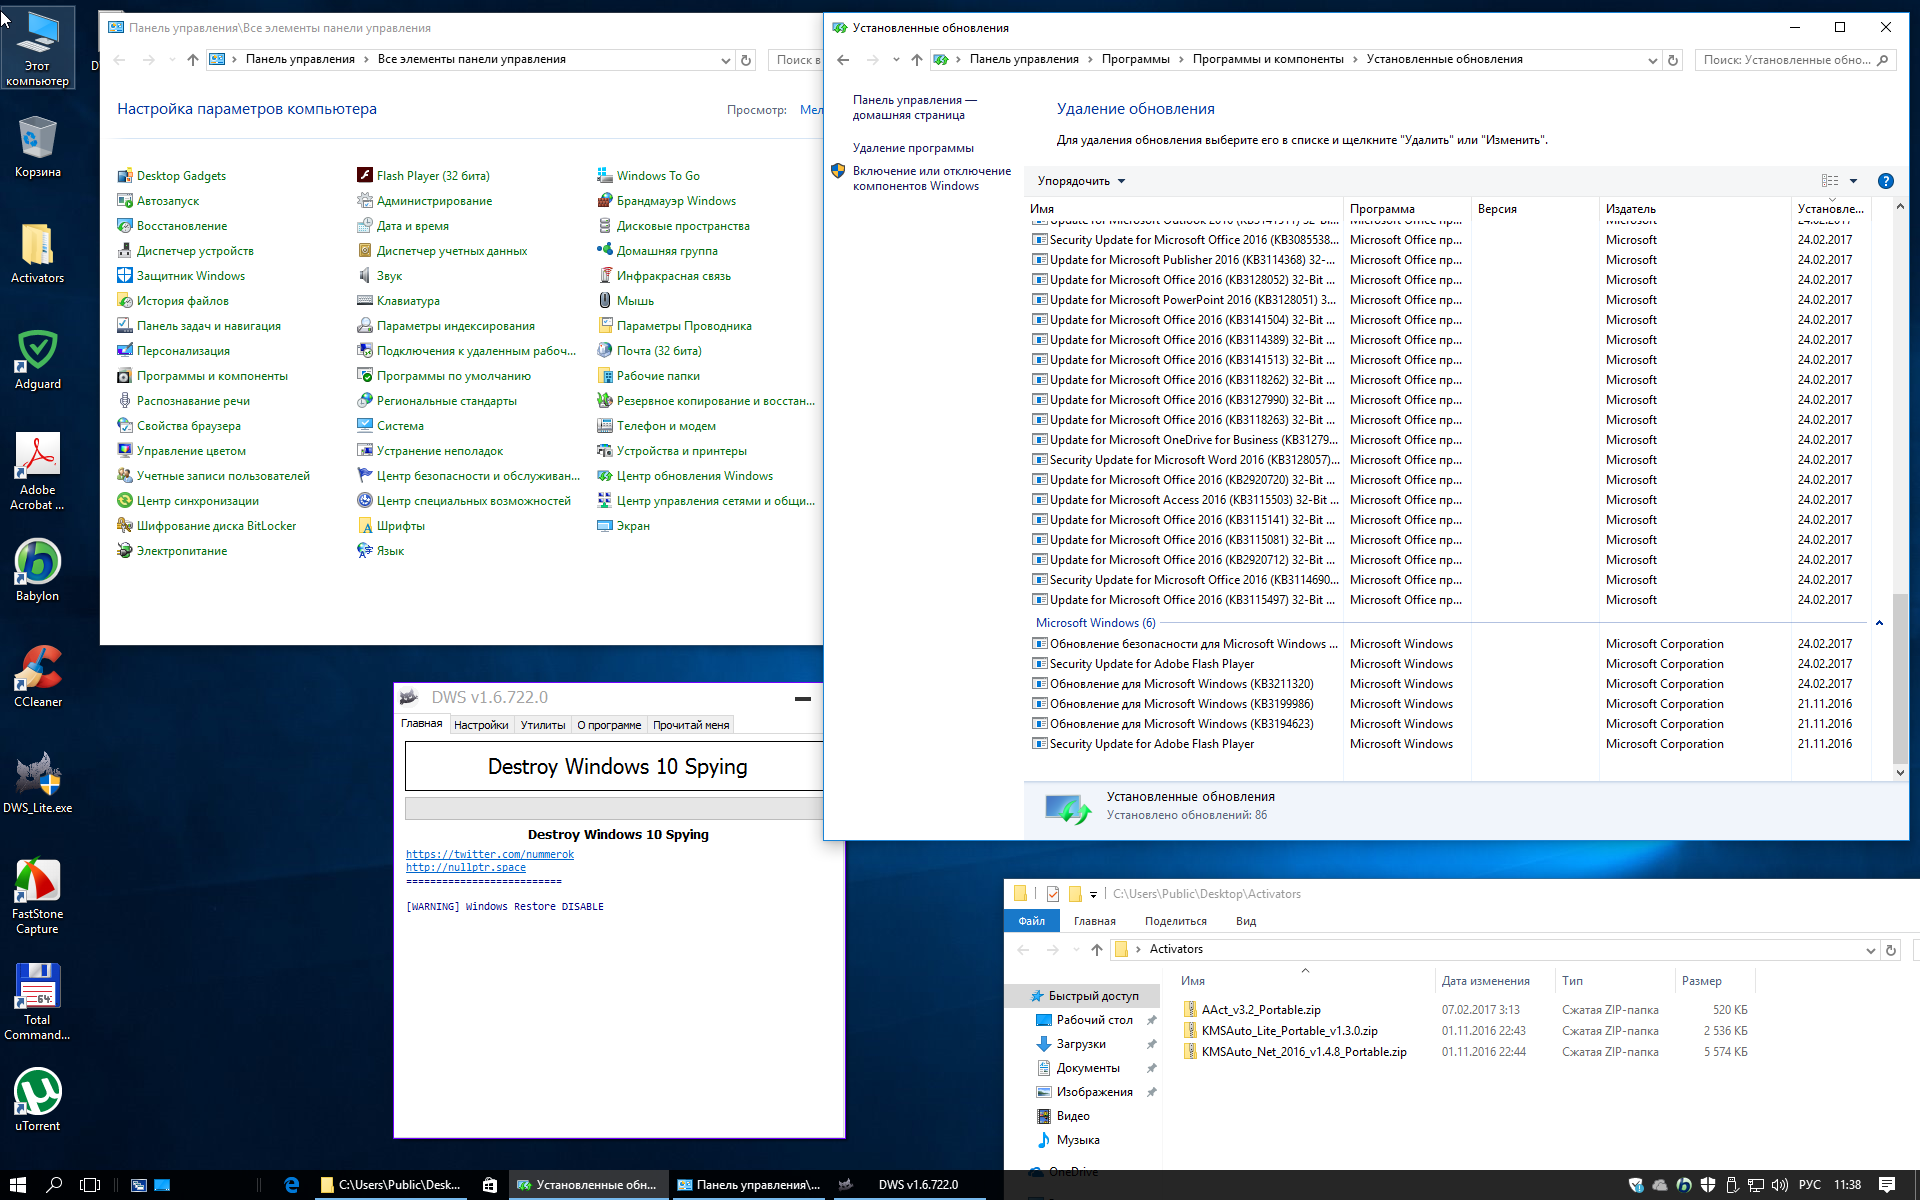This screenshot has width=1920, height=1200.
Task: Open Desktop Gadgets in Control Panel
Action: tap(172, 176)
